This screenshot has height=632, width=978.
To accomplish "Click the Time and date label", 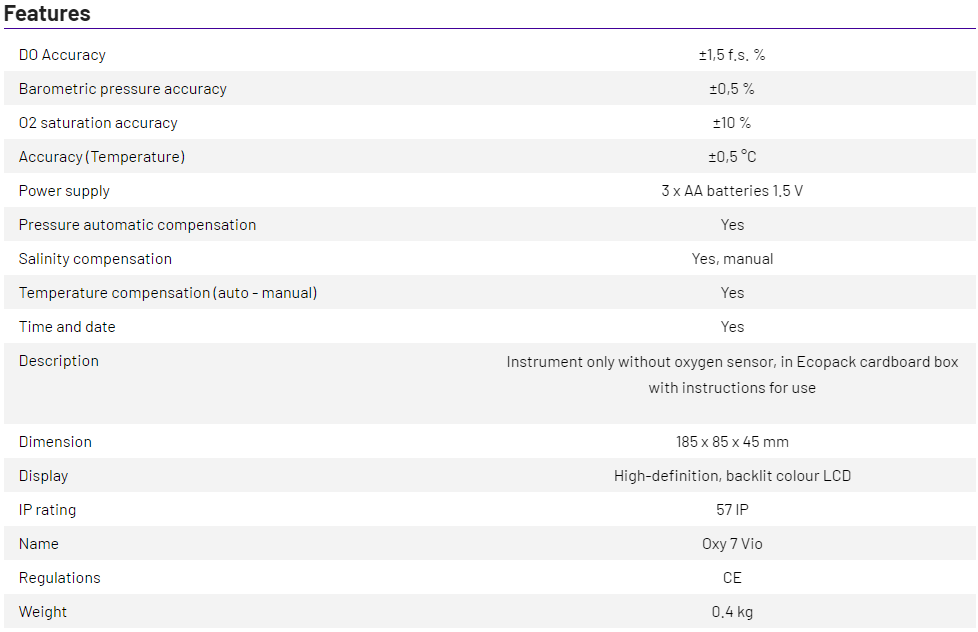I will (67, 327).
